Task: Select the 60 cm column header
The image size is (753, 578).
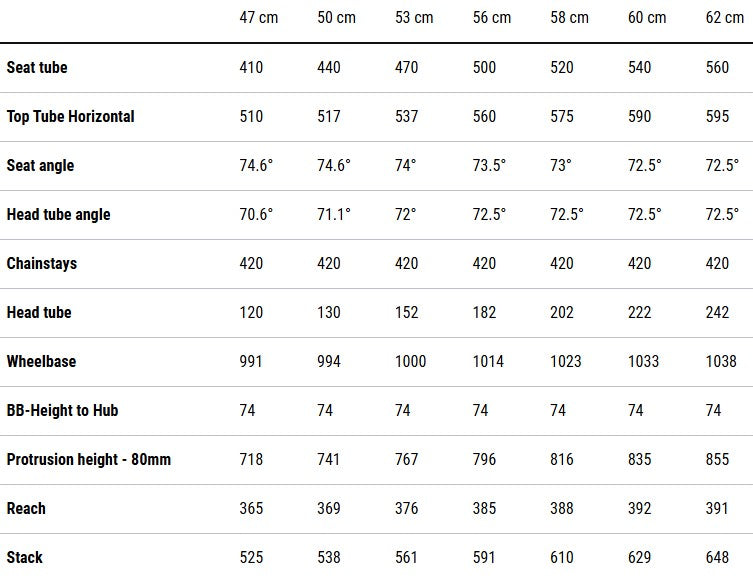Action: [647, 18]
